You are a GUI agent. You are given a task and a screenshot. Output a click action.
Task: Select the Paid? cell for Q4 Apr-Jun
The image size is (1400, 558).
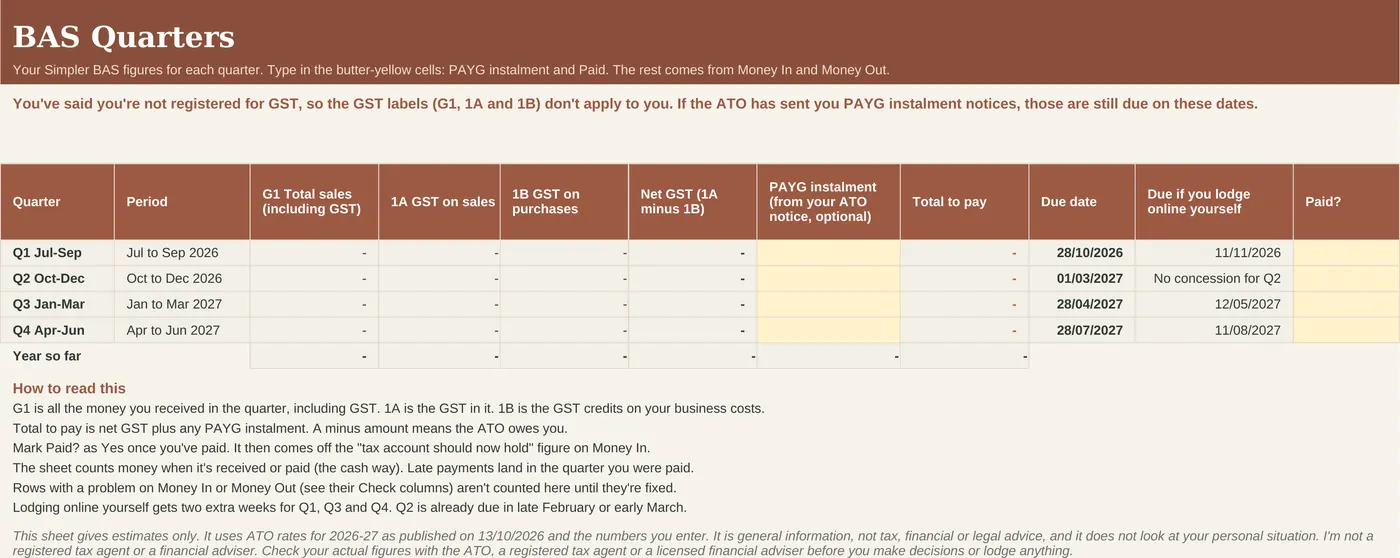tap(1346, 330)
